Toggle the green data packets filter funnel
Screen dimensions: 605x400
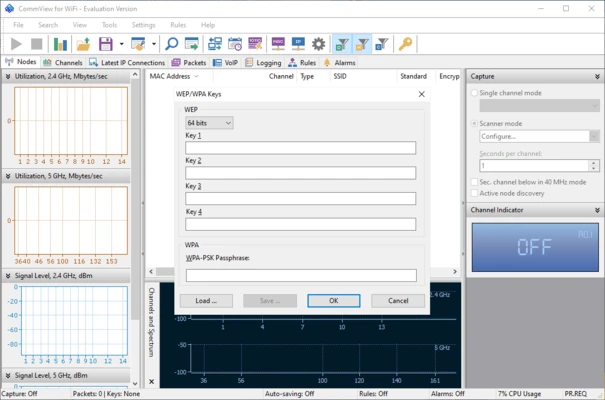point(342,44)
